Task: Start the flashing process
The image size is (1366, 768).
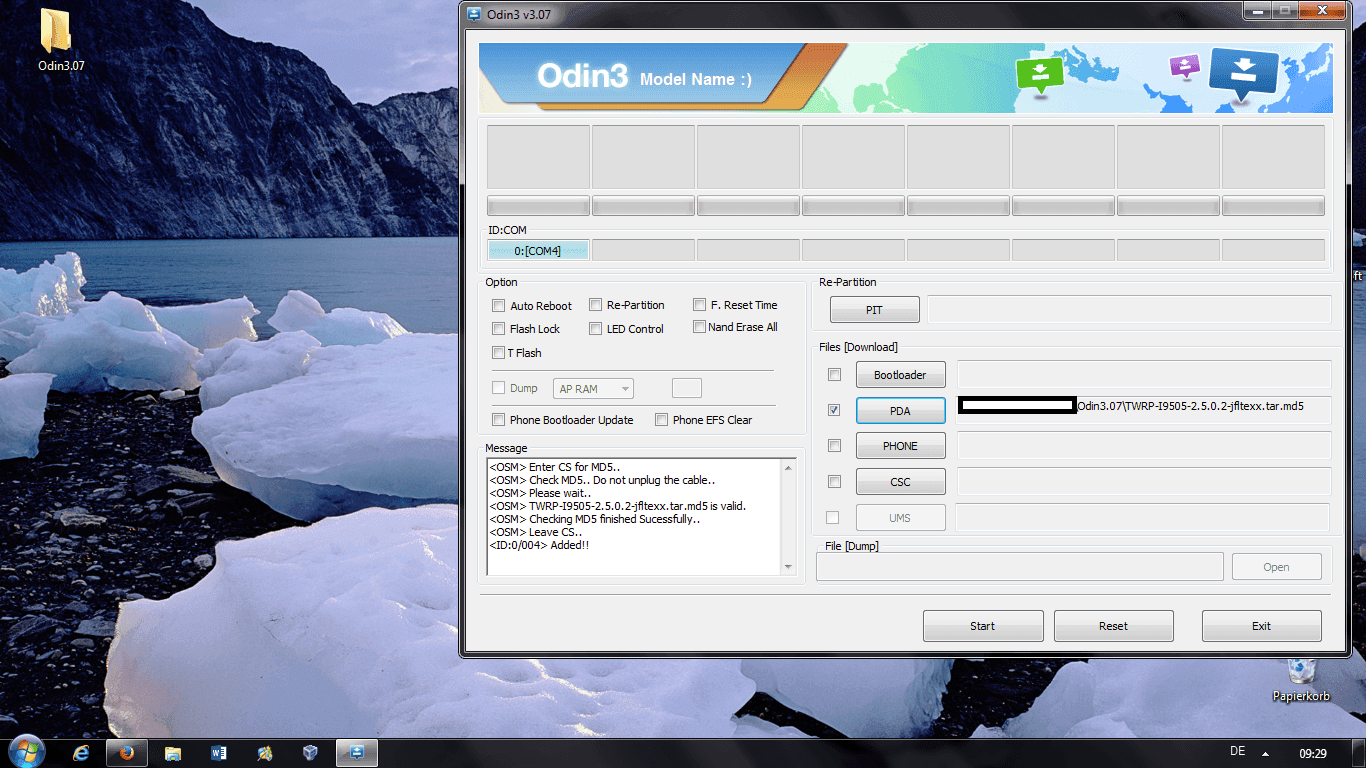Action: tap(983, 626)
